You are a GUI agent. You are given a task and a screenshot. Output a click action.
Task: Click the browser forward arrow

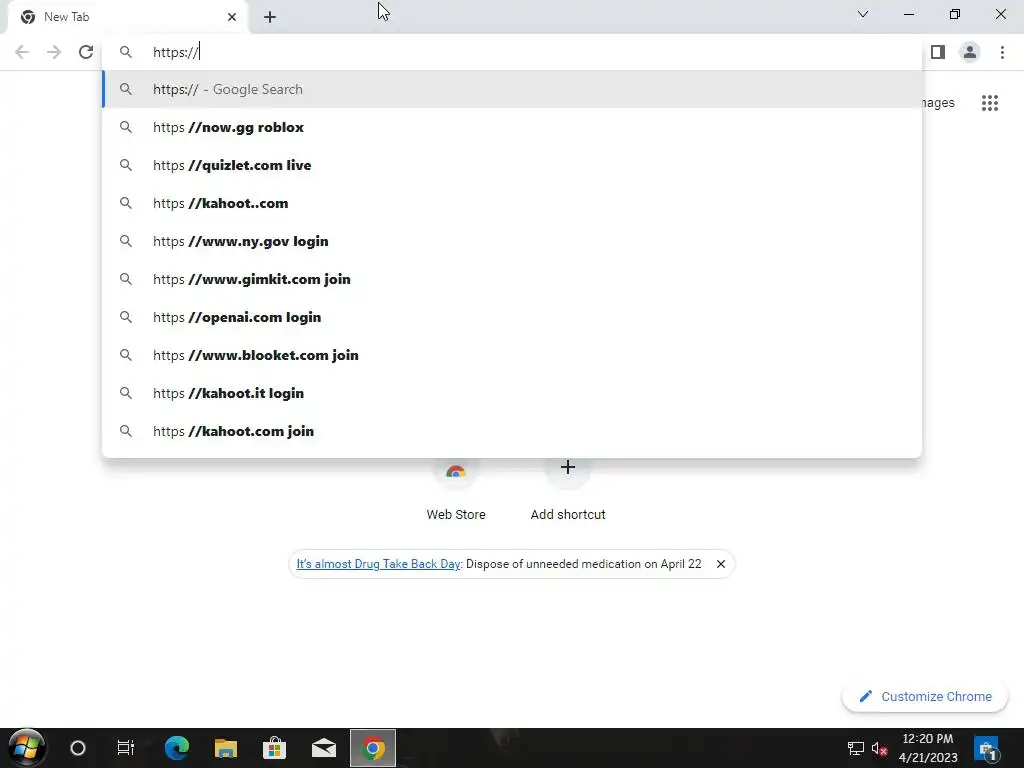[54, 52]
